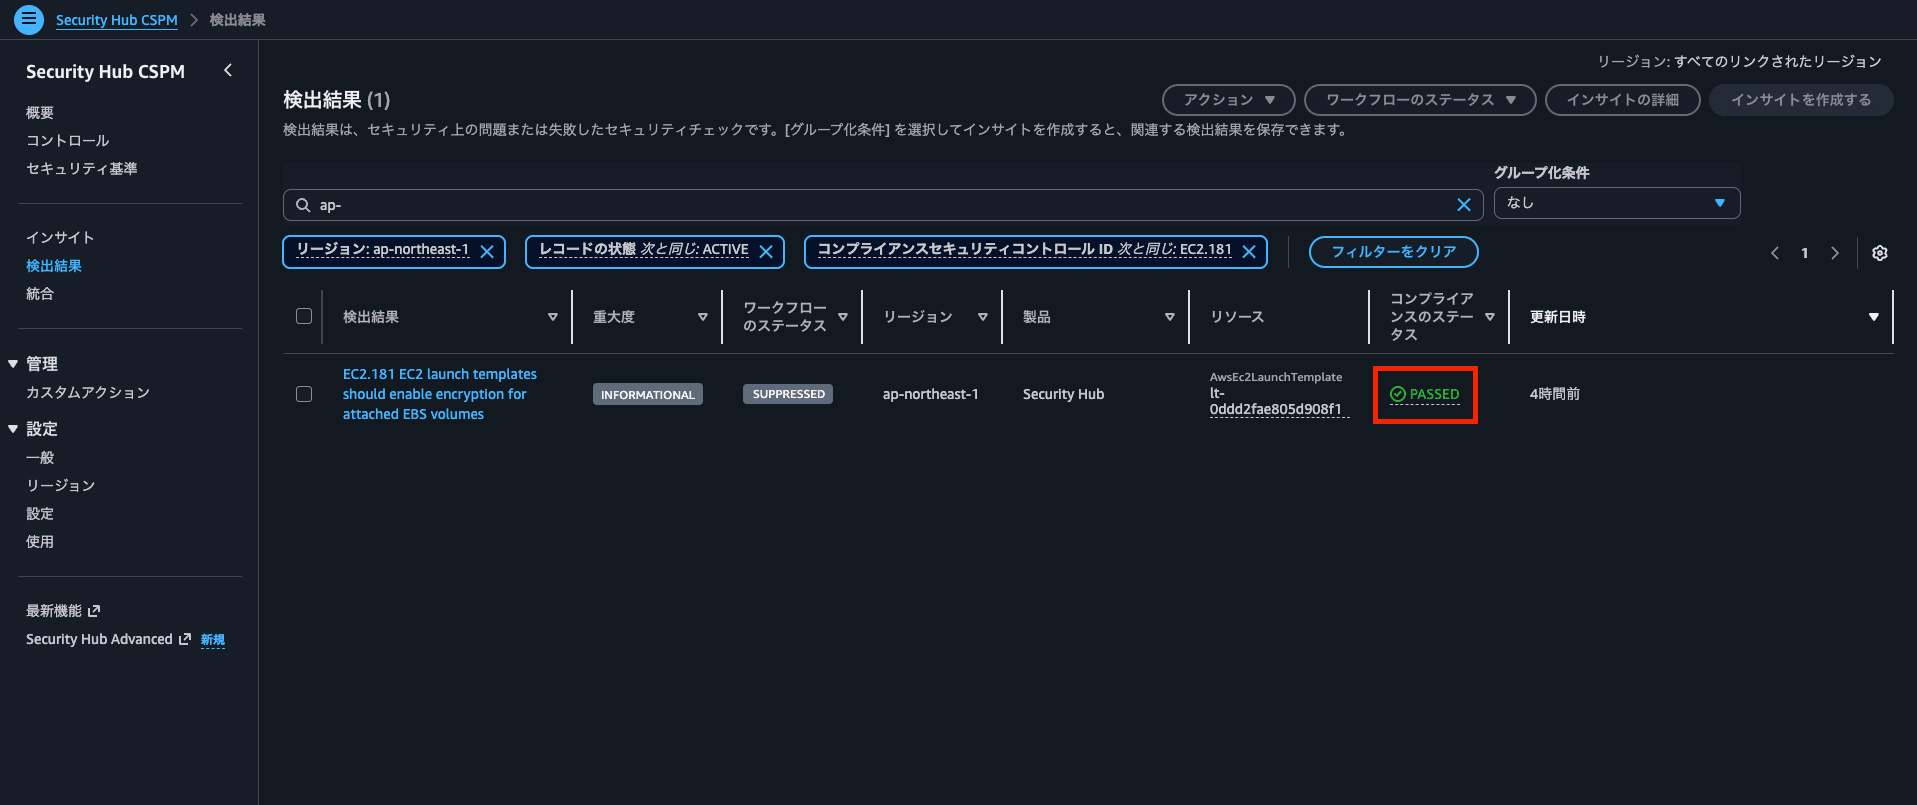Click the SUPPRESSED workflow status badge
The height and width of the screenshot is (805, 1917).
click(x=789, y=394)
